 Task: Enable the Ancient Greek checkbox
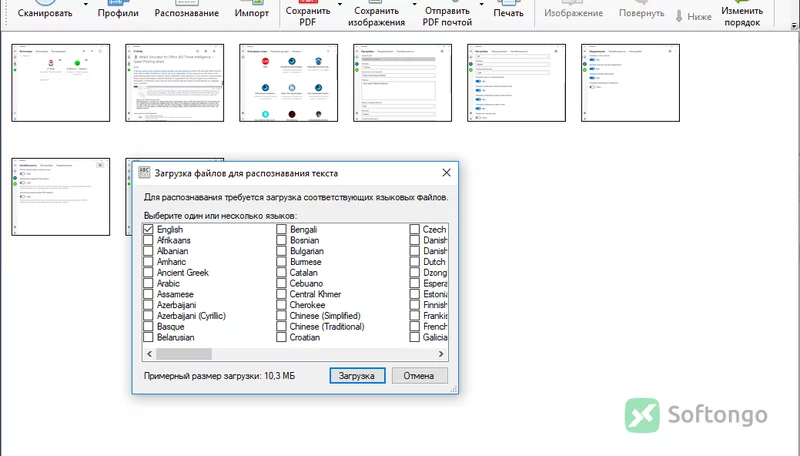click(148, 272)
